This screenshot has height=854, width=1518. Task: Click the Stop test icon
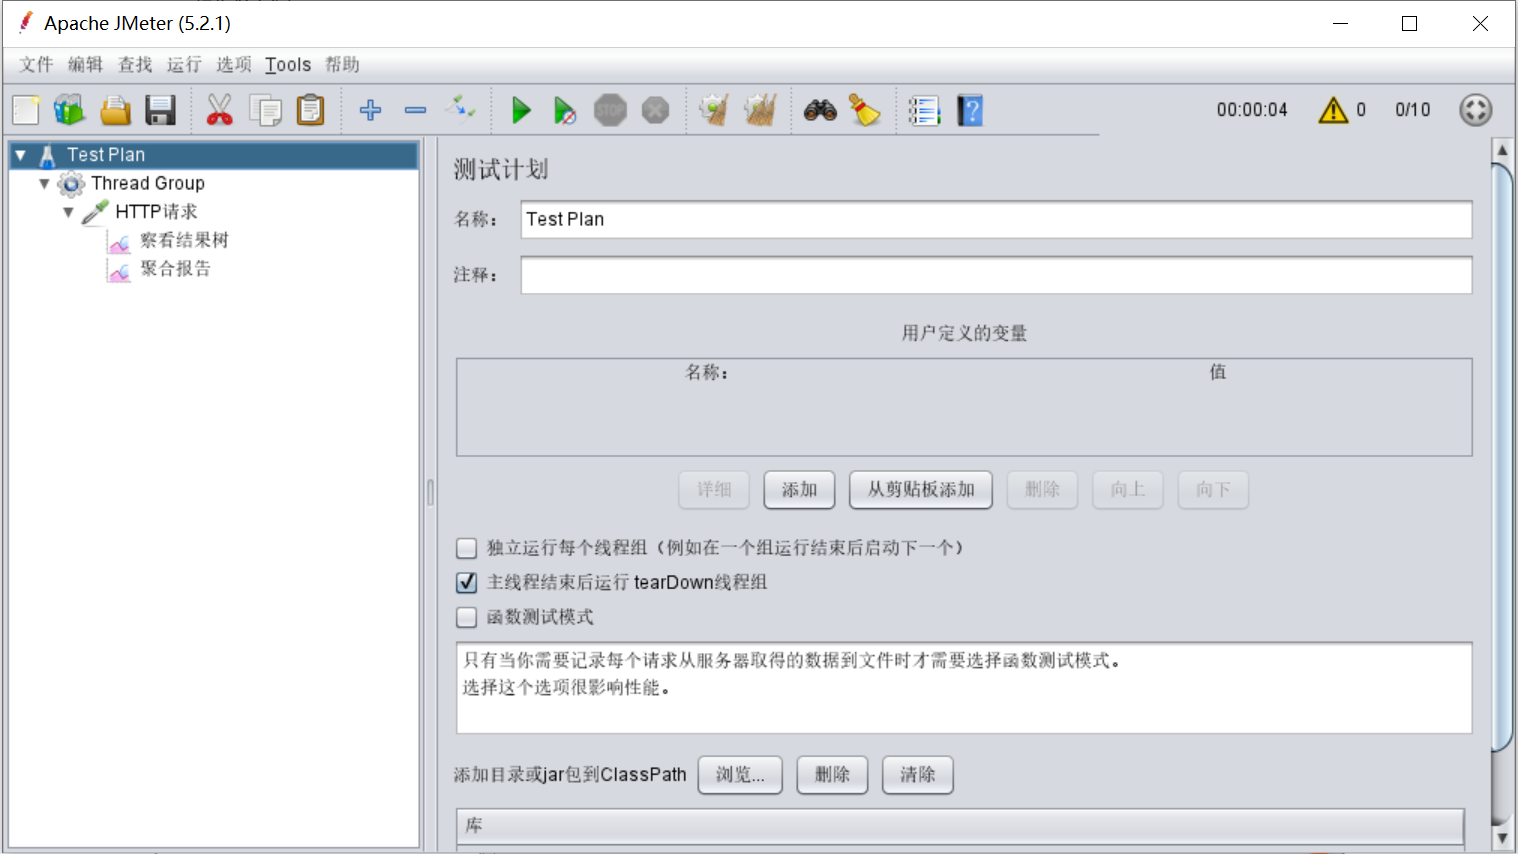[610, 110]
